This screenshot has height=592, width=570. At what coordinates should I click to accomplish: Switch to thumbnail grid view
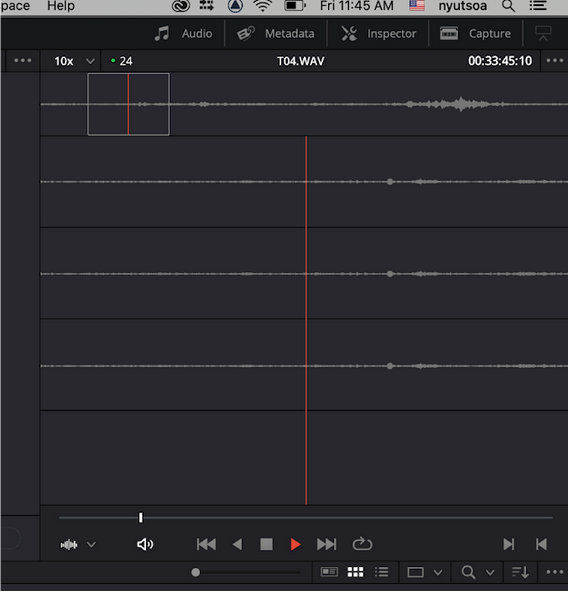click(355, 572)
